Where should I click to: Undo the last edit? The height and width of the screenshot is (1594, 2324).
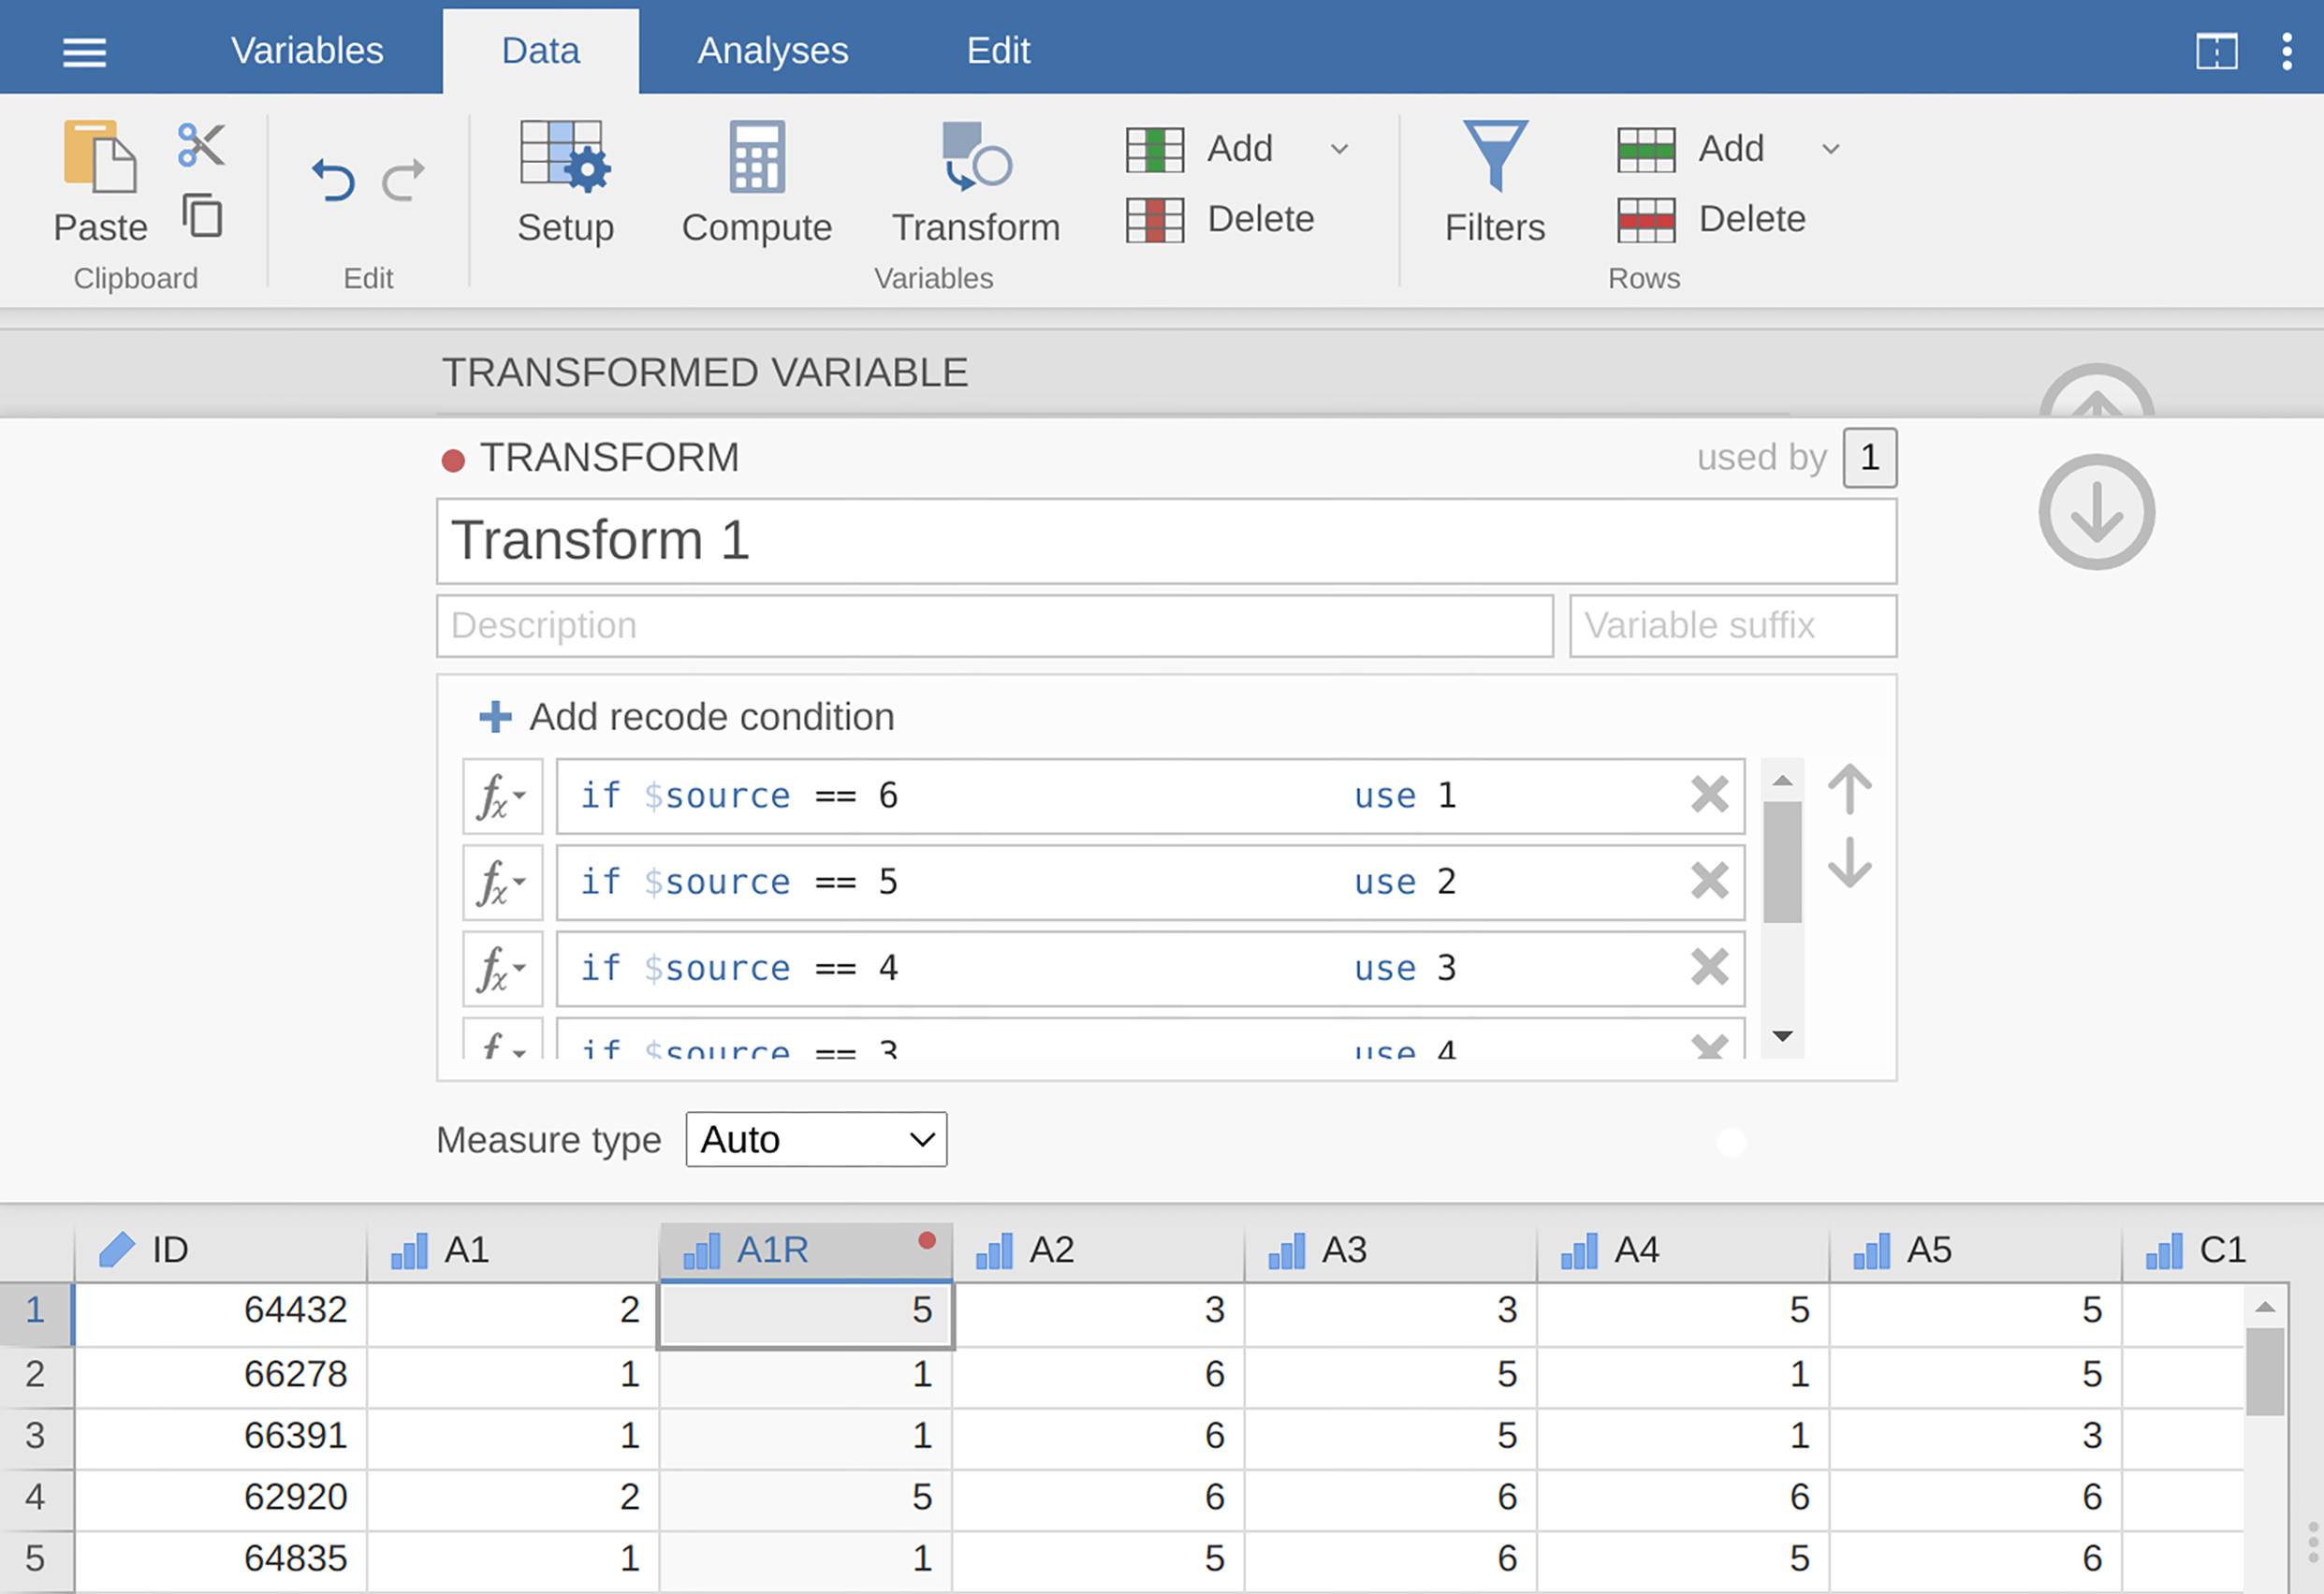point(333,180)
